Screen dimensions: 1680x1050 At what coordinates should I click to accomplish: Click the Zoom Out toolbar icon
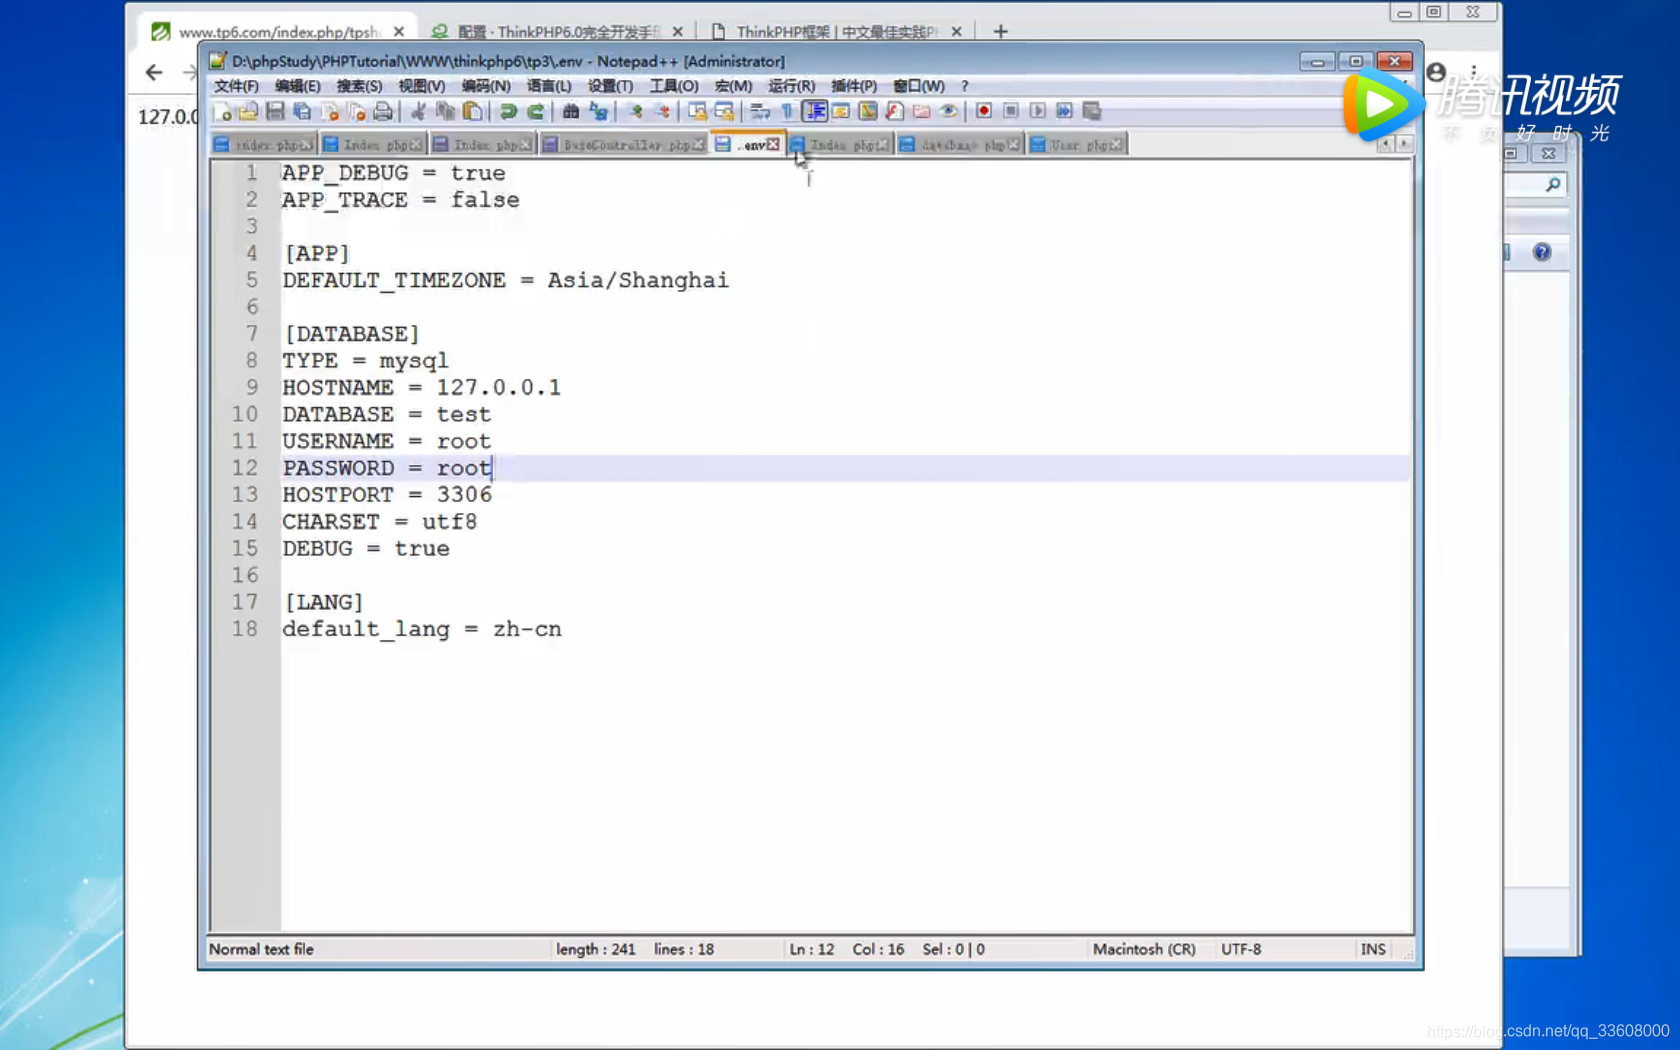(x=661, y=111)
